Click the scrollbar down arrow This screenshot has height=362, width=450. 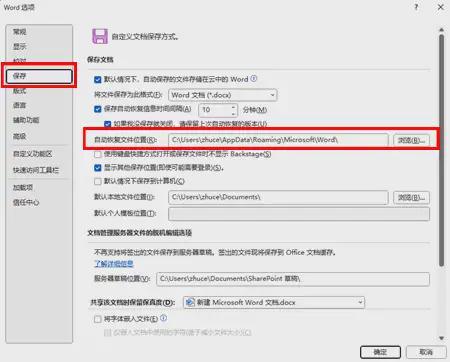pos(441,338)
